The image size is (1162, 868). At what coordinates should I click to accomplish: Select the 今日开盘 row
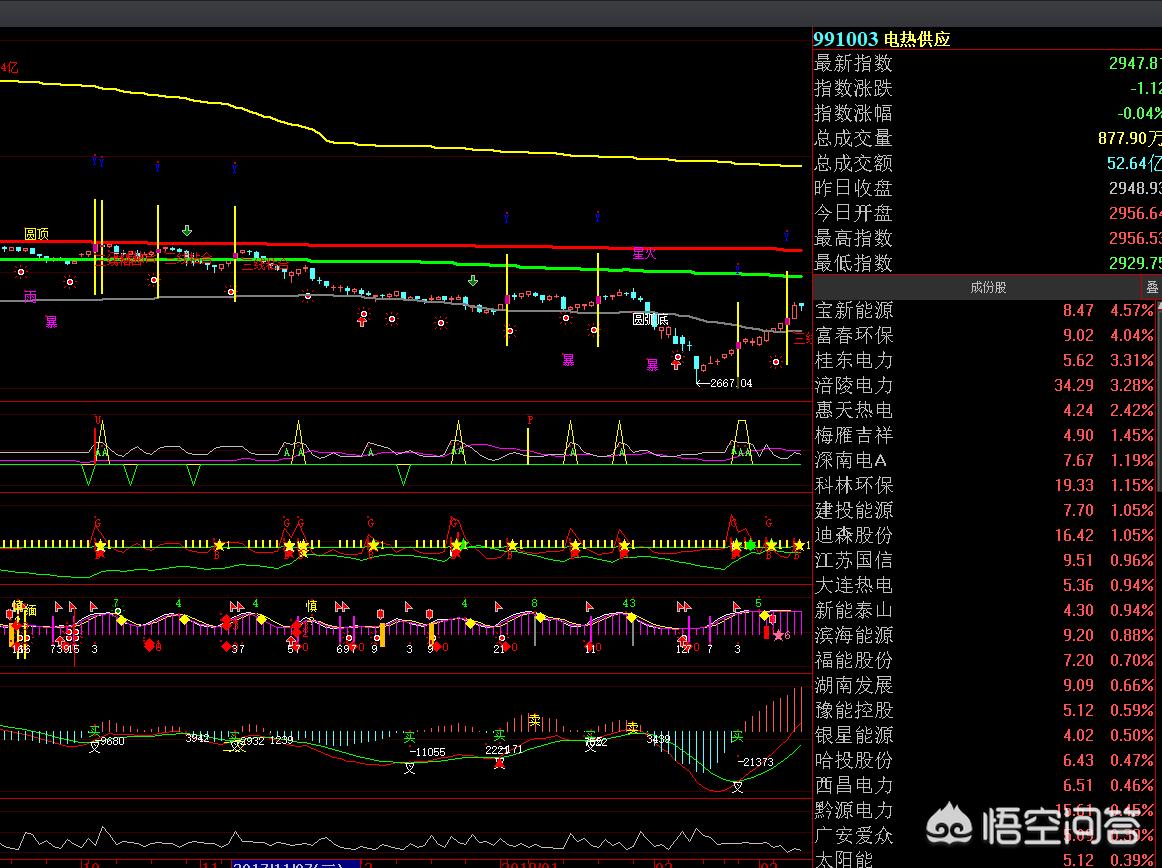987,213
